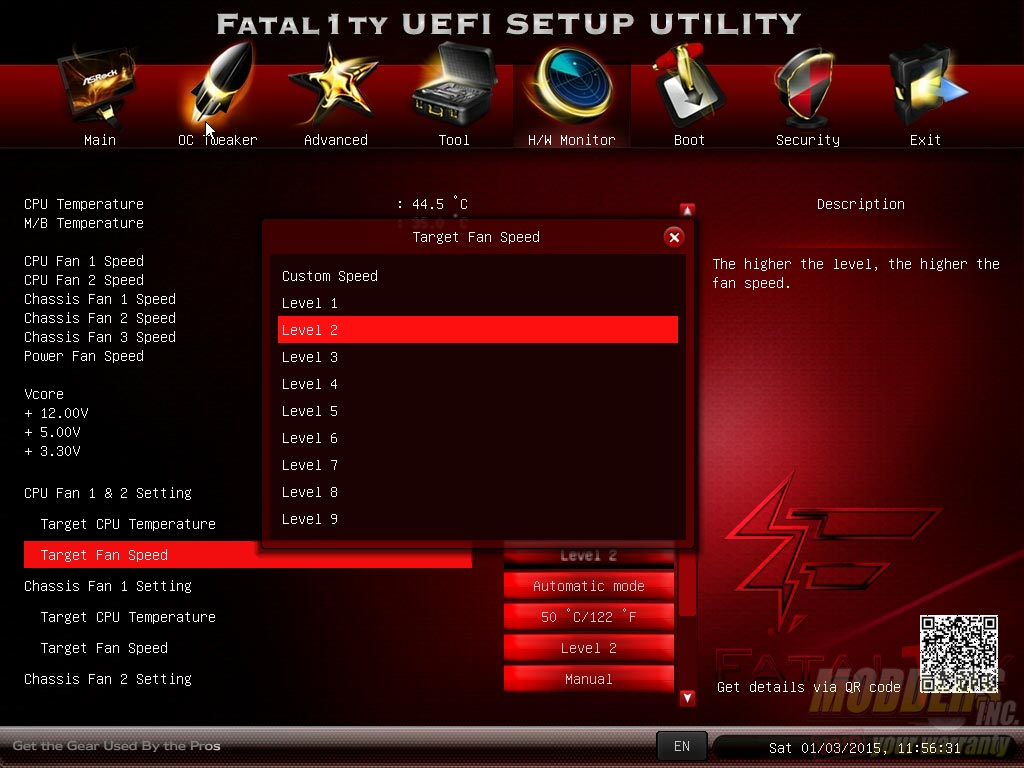Open Chassis Fan 1 Automatic mode dropdown
This screenshot has height=768, width=1024.
pos(588,586)
